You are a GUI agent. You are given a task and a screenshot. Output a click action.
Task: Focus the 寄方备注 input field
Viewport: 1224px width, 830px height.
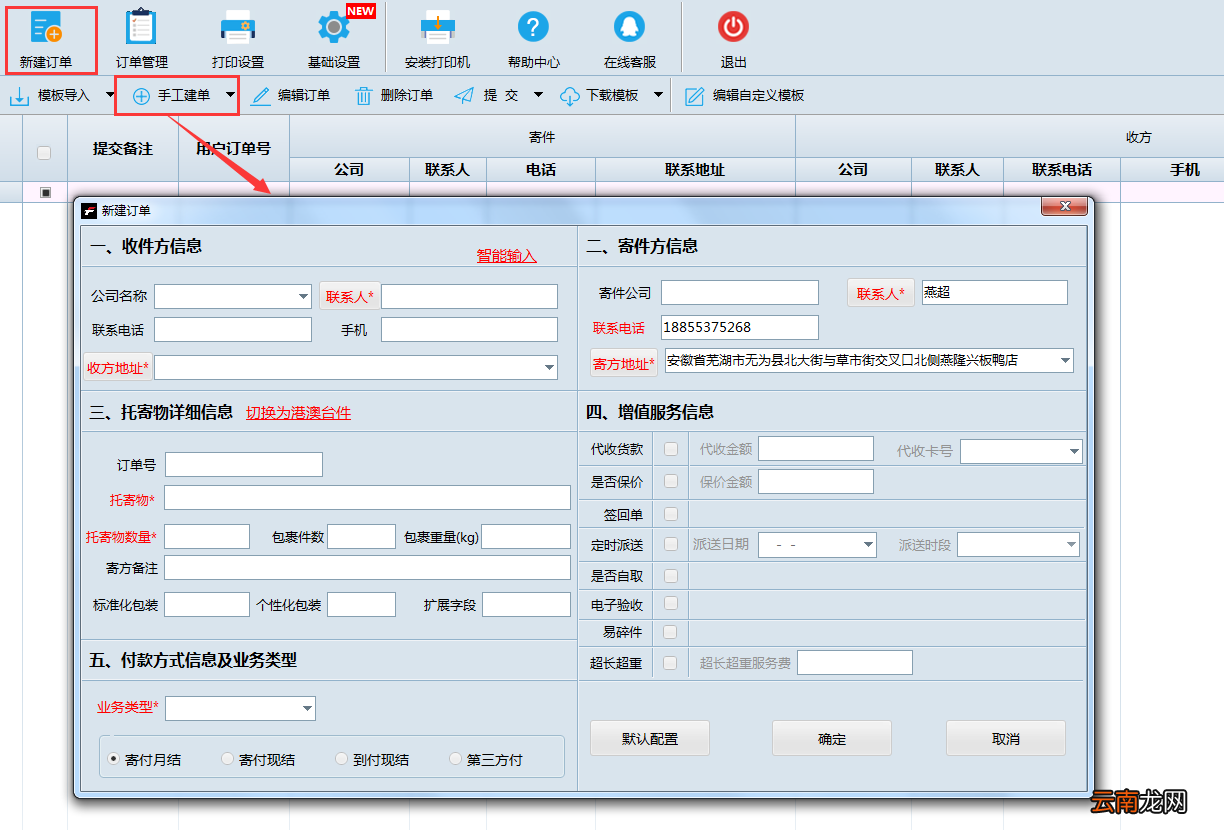(368, 568)
